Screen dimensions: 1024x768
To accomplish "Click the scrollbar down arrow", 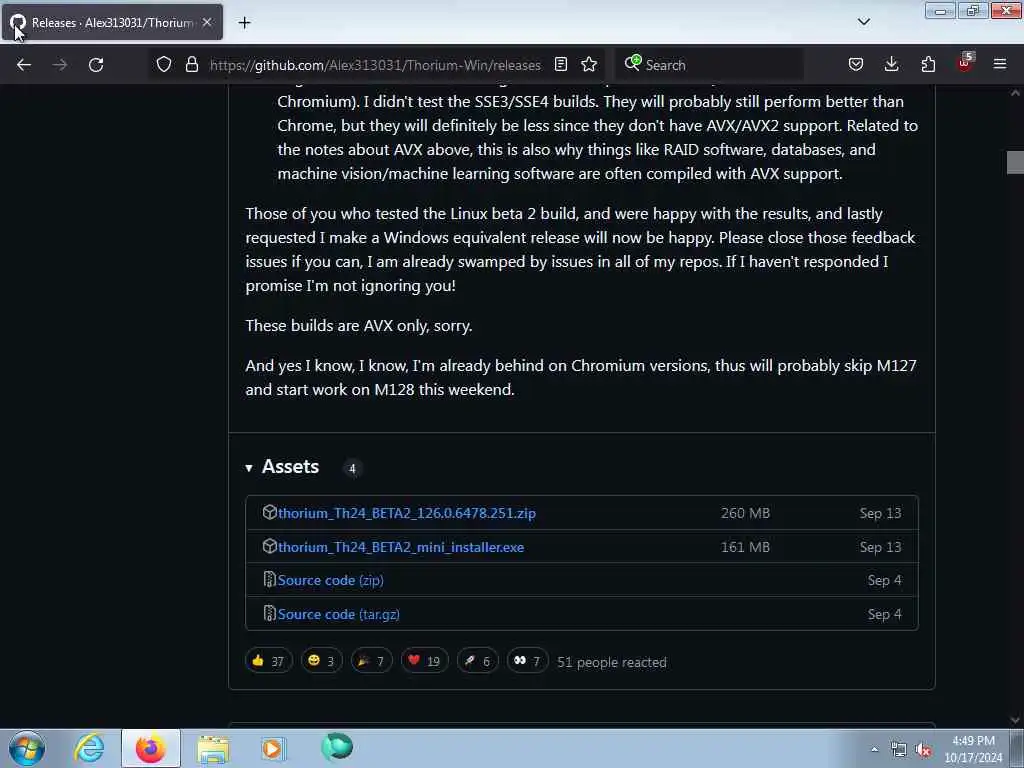I will point(1015,720).
